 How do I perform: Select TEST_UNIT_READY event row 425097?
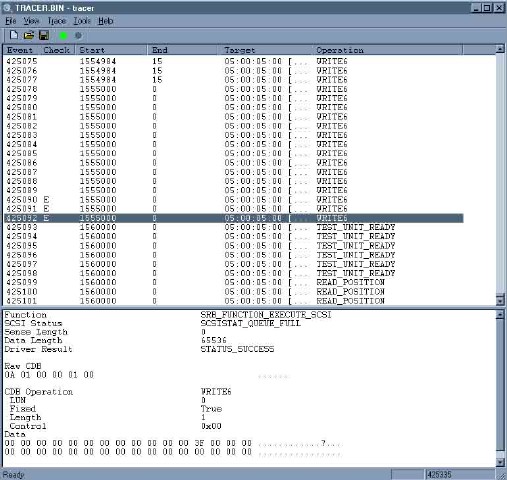click(x=233, y=264)
